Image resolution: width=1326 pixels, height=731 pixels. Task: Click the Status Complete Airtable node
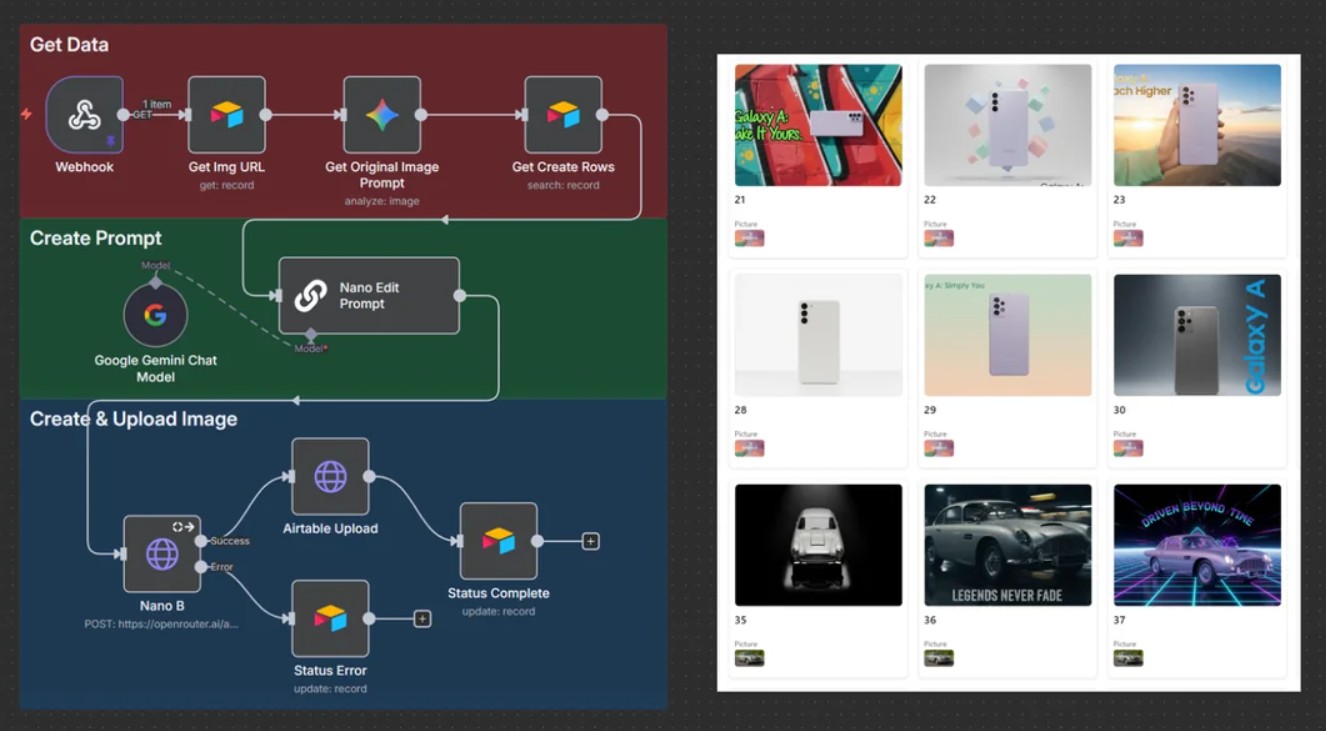tap(498, 541)
